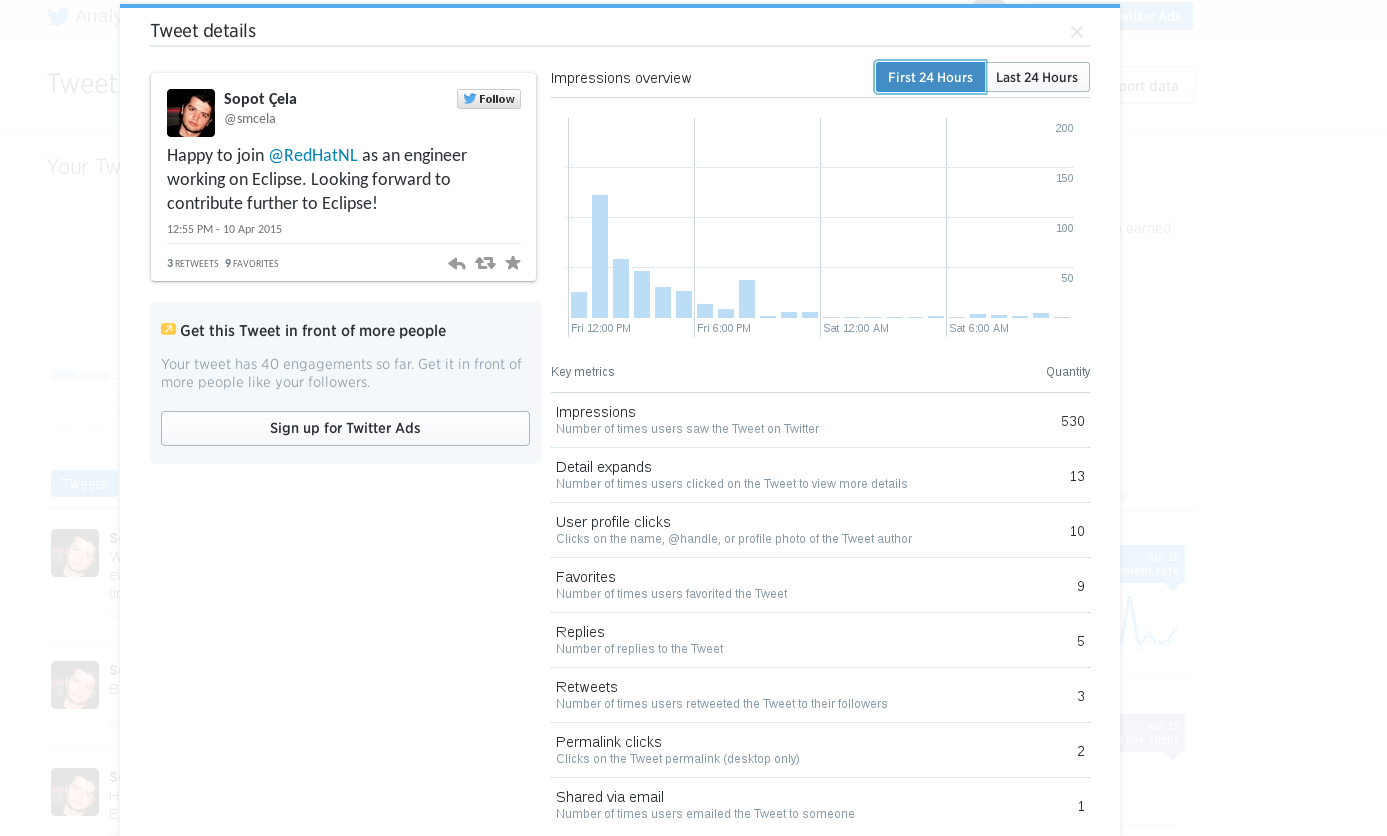Switch to Last 24 Hours view
The height and width of the screenshot is (836, 1387).
click(1037, 77)
